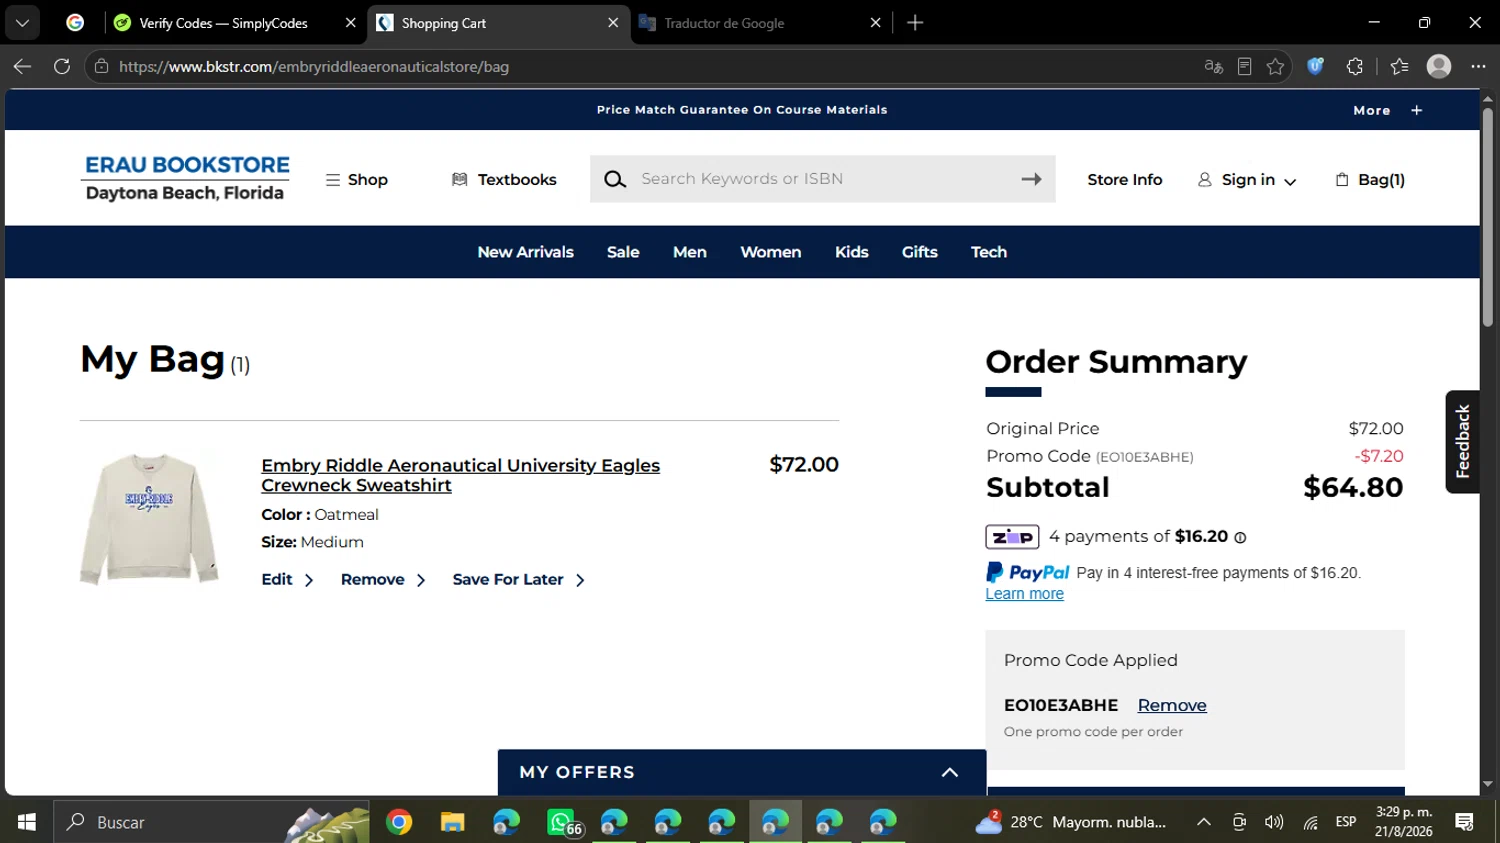Expand the More banner with plus
This screenshot has height=843, width=1500.
pos(1416,110)
